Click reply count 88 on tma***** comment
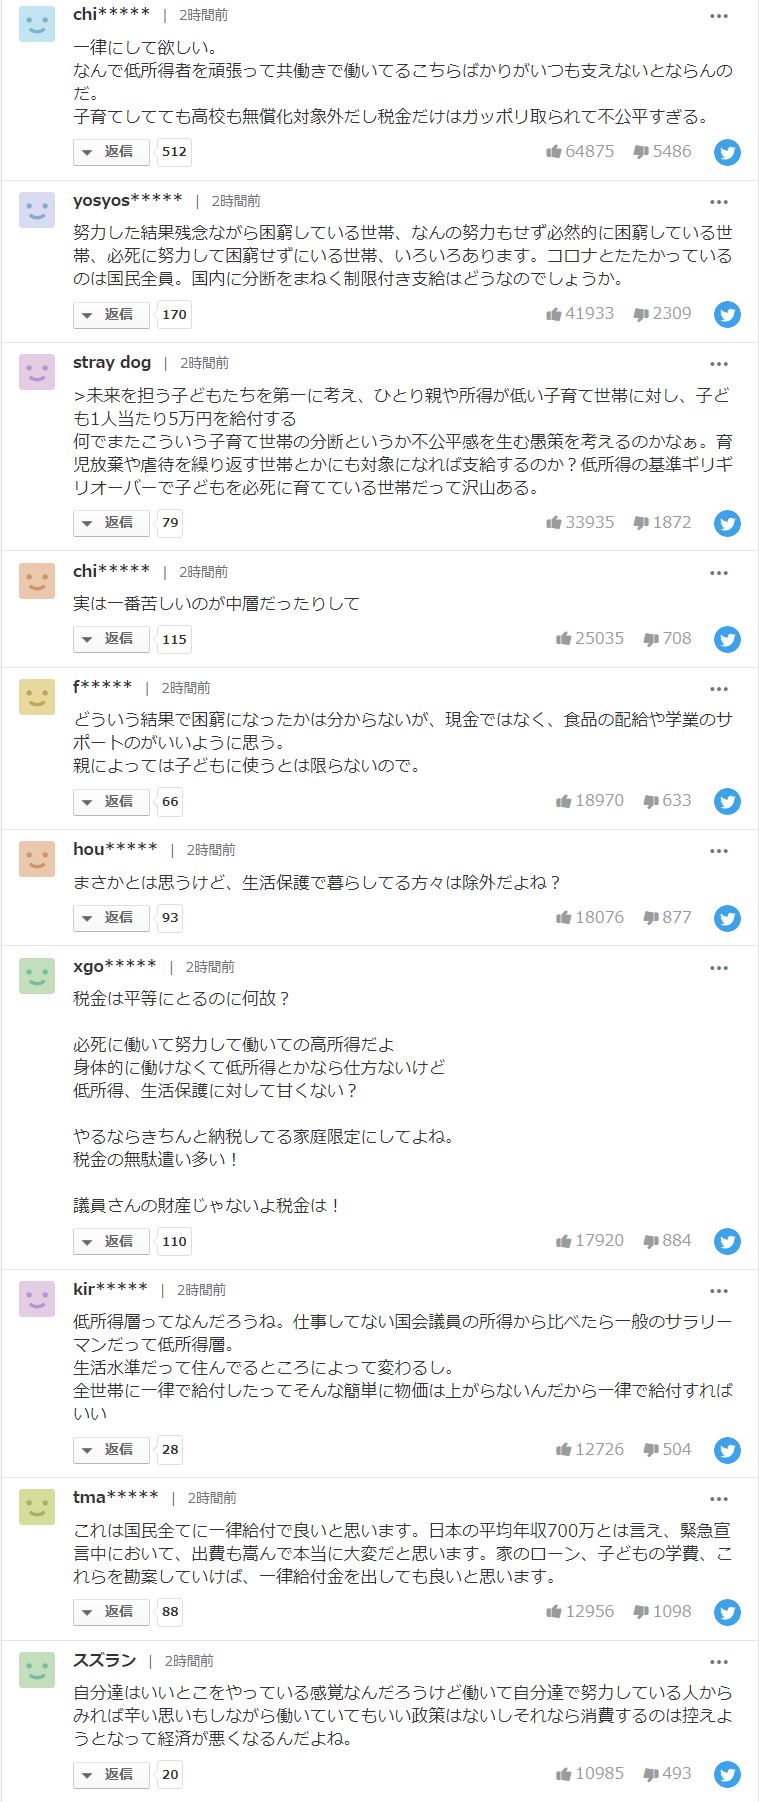The height and width of the screenshot is (1802, 759). (x=170, y=1612)
